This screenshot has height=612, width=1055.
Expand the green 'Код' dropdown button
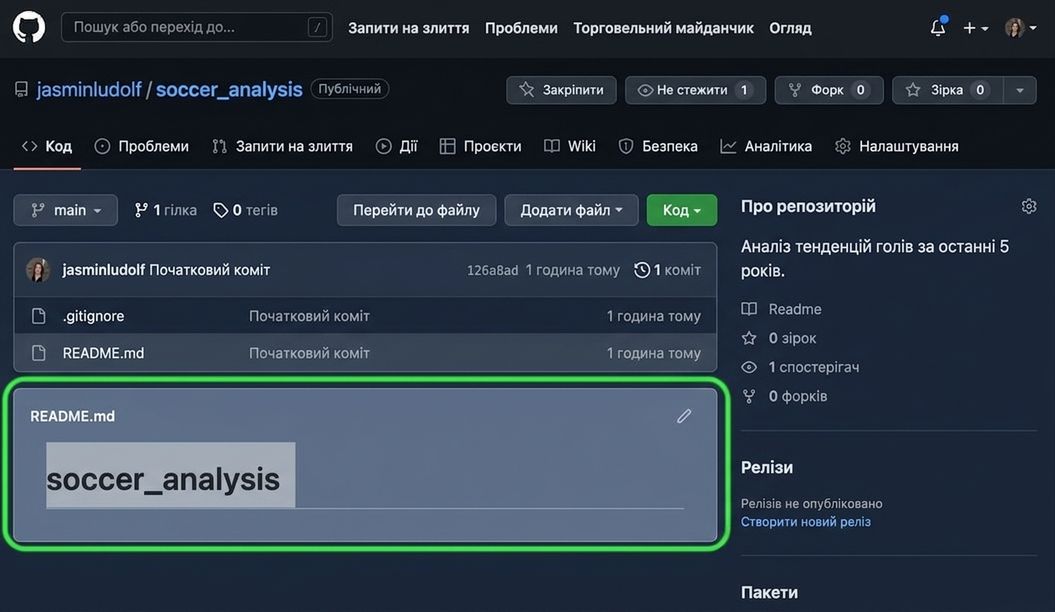point(682,211)
